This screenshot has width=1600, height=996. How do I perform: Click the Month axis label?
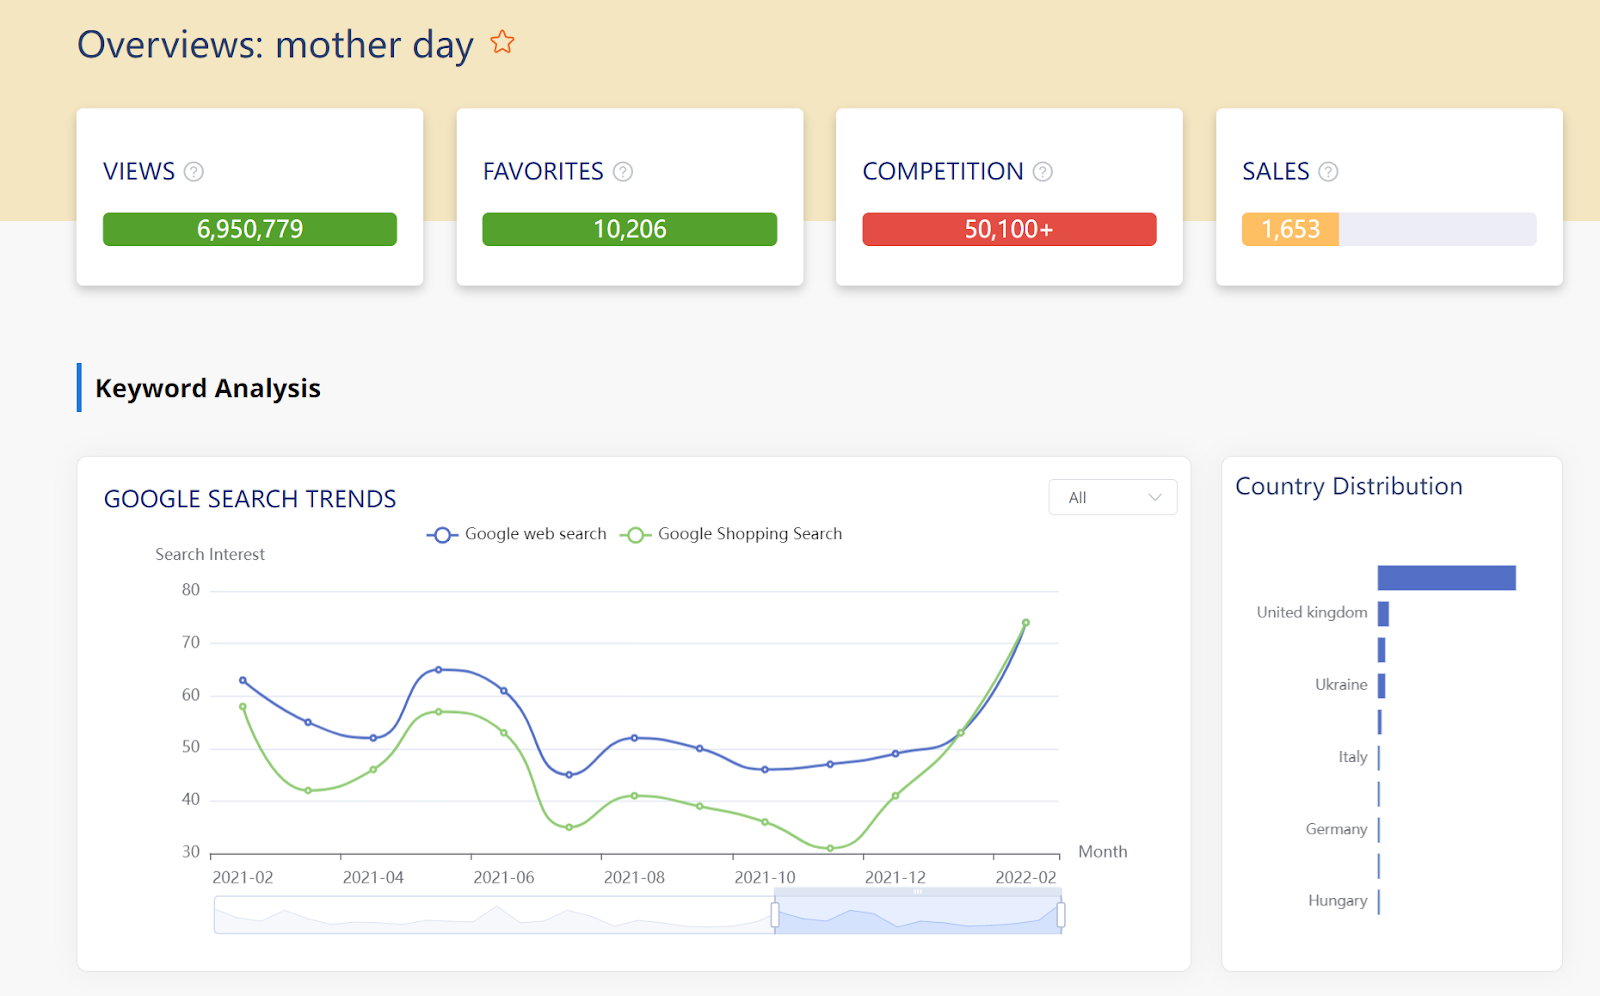click(x=1103, y=852)
